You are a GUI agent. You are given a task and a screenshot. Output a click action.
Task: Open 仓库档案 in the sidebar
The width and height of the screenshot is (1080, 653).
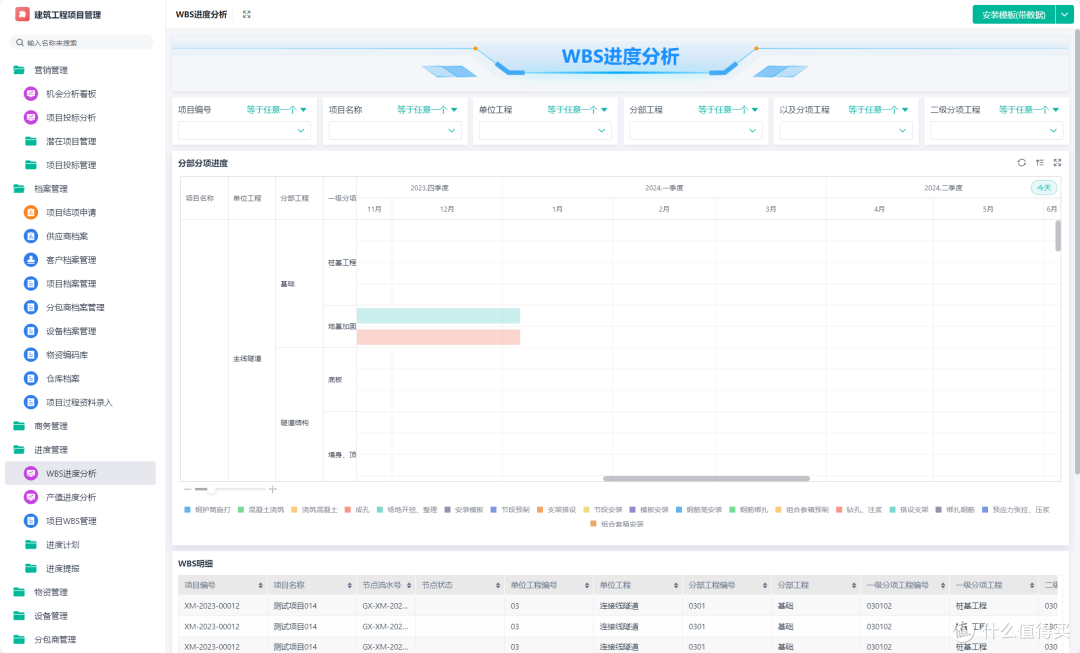pyautogui.click(x=63, y=378)
